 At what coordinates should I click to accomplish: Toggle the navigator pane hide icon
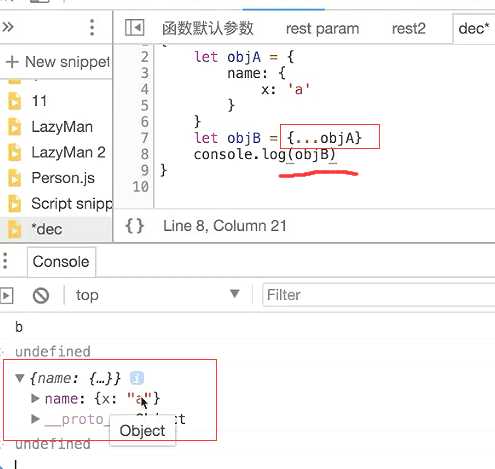[135, 28]
